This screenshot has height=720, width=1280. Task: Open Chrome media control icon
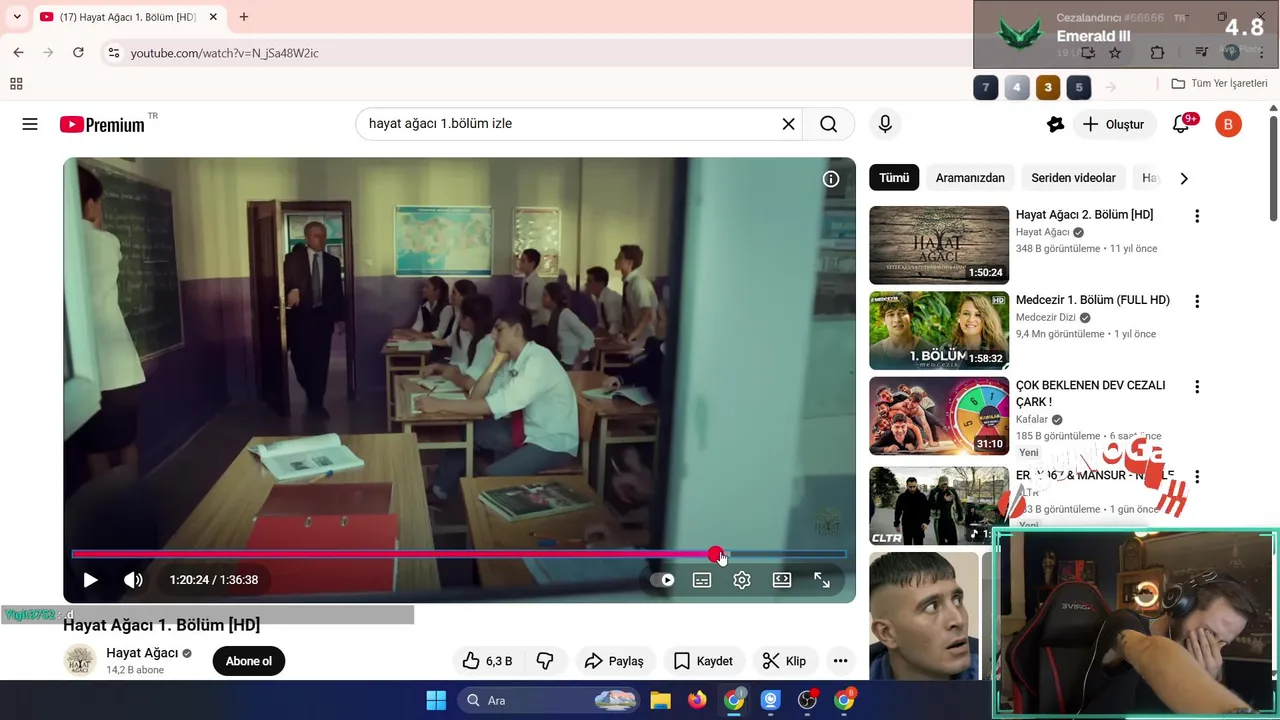1202,53
